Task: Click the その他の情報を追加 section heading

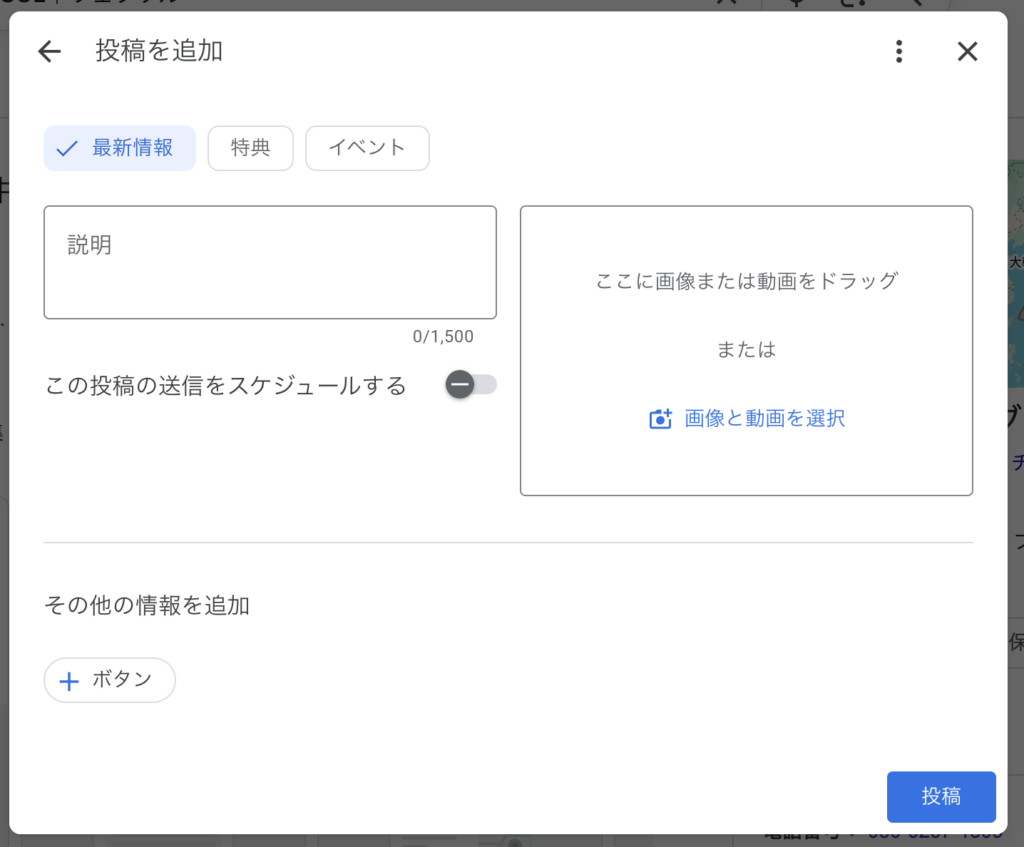Action: 147,605
